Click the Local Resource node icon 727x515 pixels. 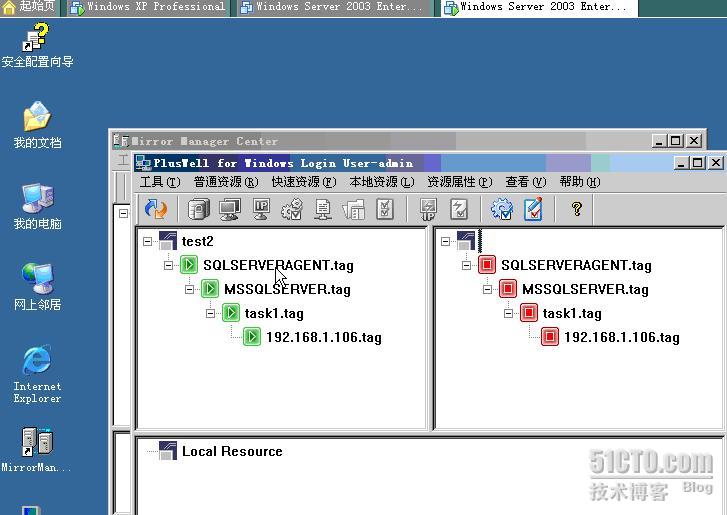pos(167,451)
